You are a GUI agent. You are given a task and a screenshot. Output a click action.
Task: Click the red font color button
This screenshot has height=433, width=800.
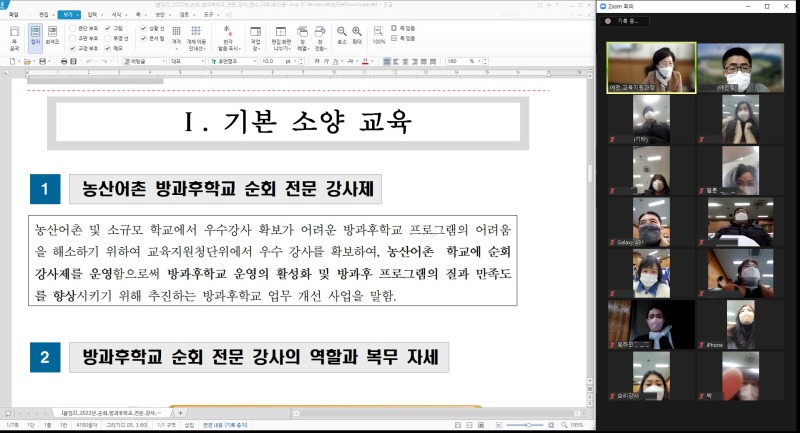coord(362,61)
